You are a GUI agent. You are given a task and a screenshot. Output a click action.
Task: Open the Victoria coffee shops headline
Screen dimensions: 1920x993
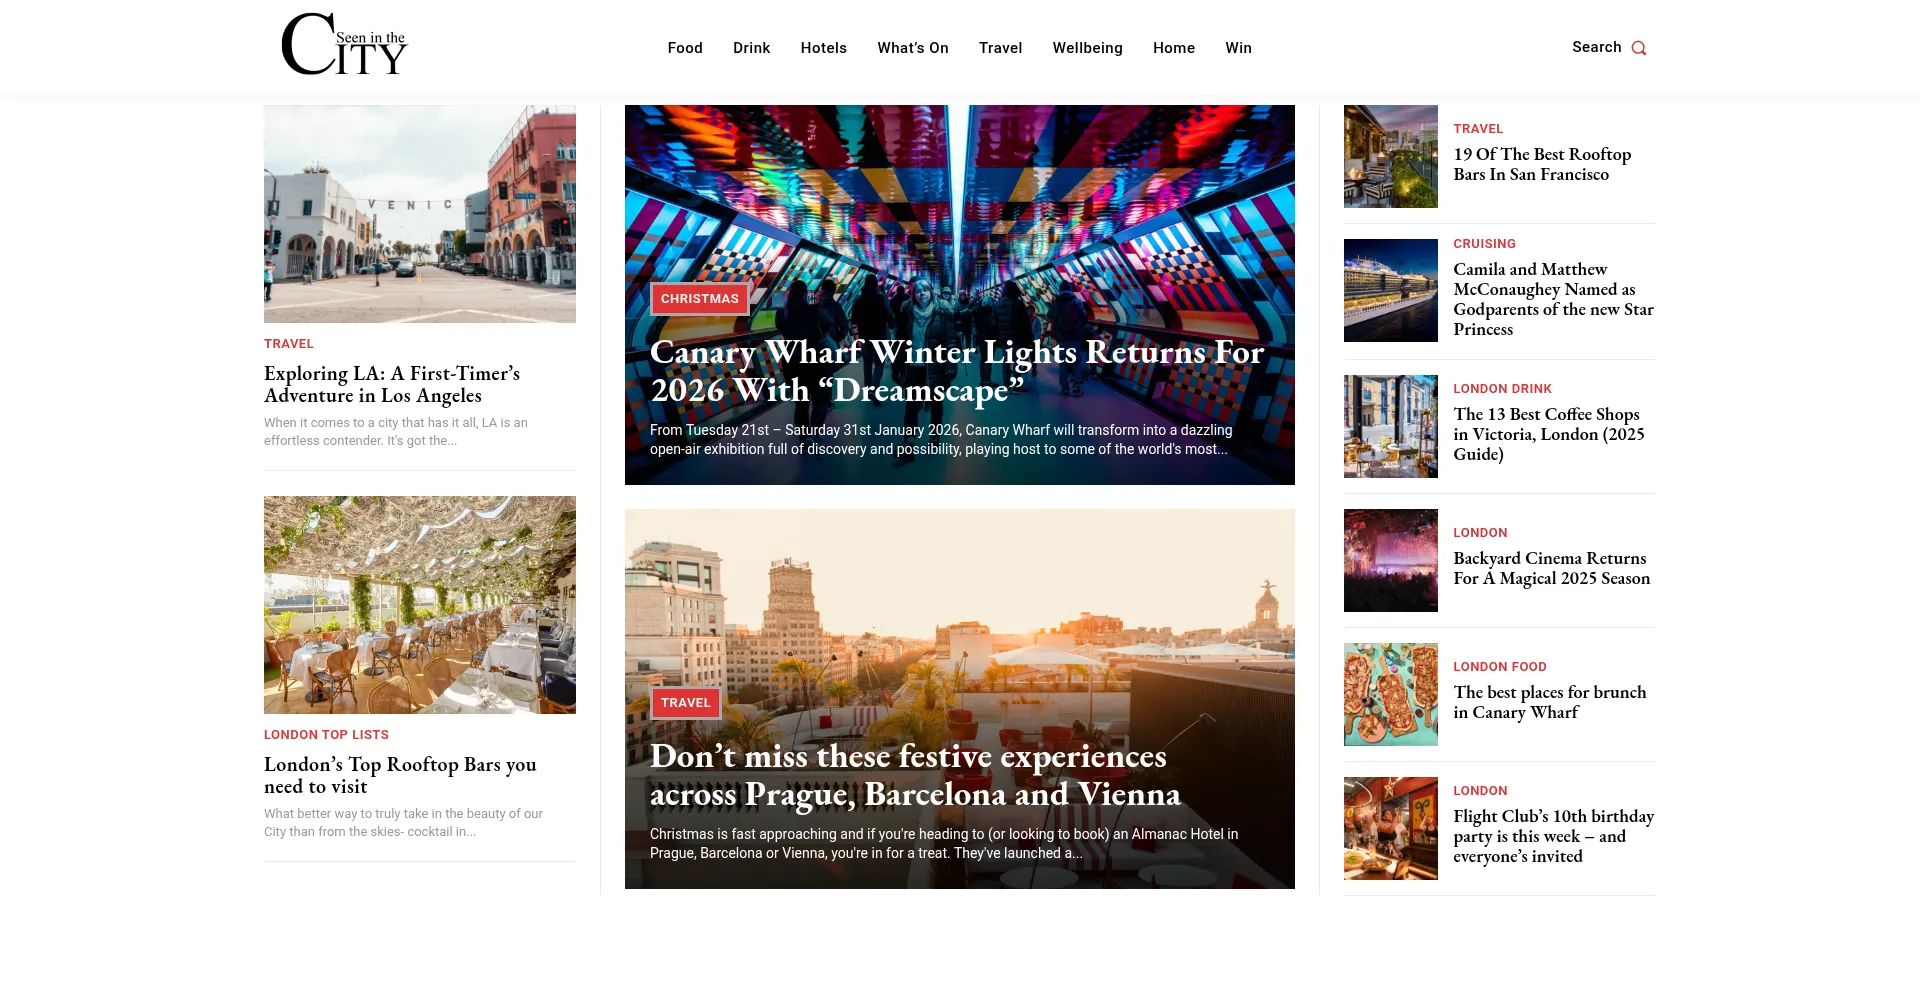click(1548, 434)
